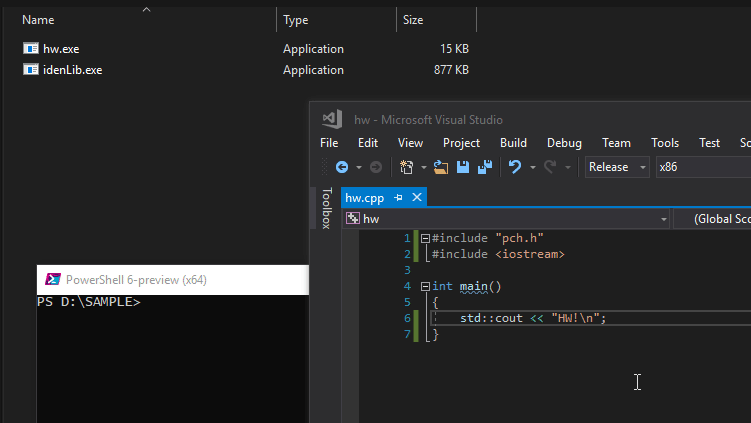
Task: Select the idenLib.exe file
Action: point(72,70)
